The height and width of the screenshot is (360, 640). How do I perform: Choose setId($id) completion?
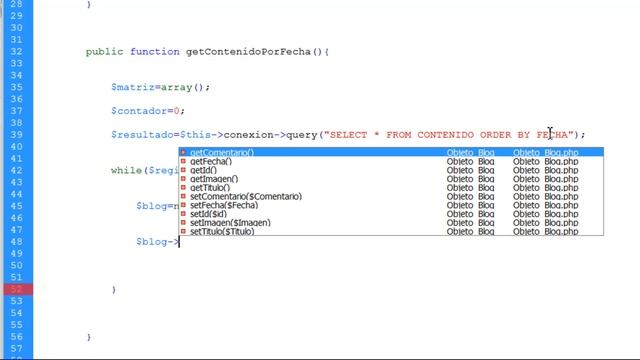391,214
